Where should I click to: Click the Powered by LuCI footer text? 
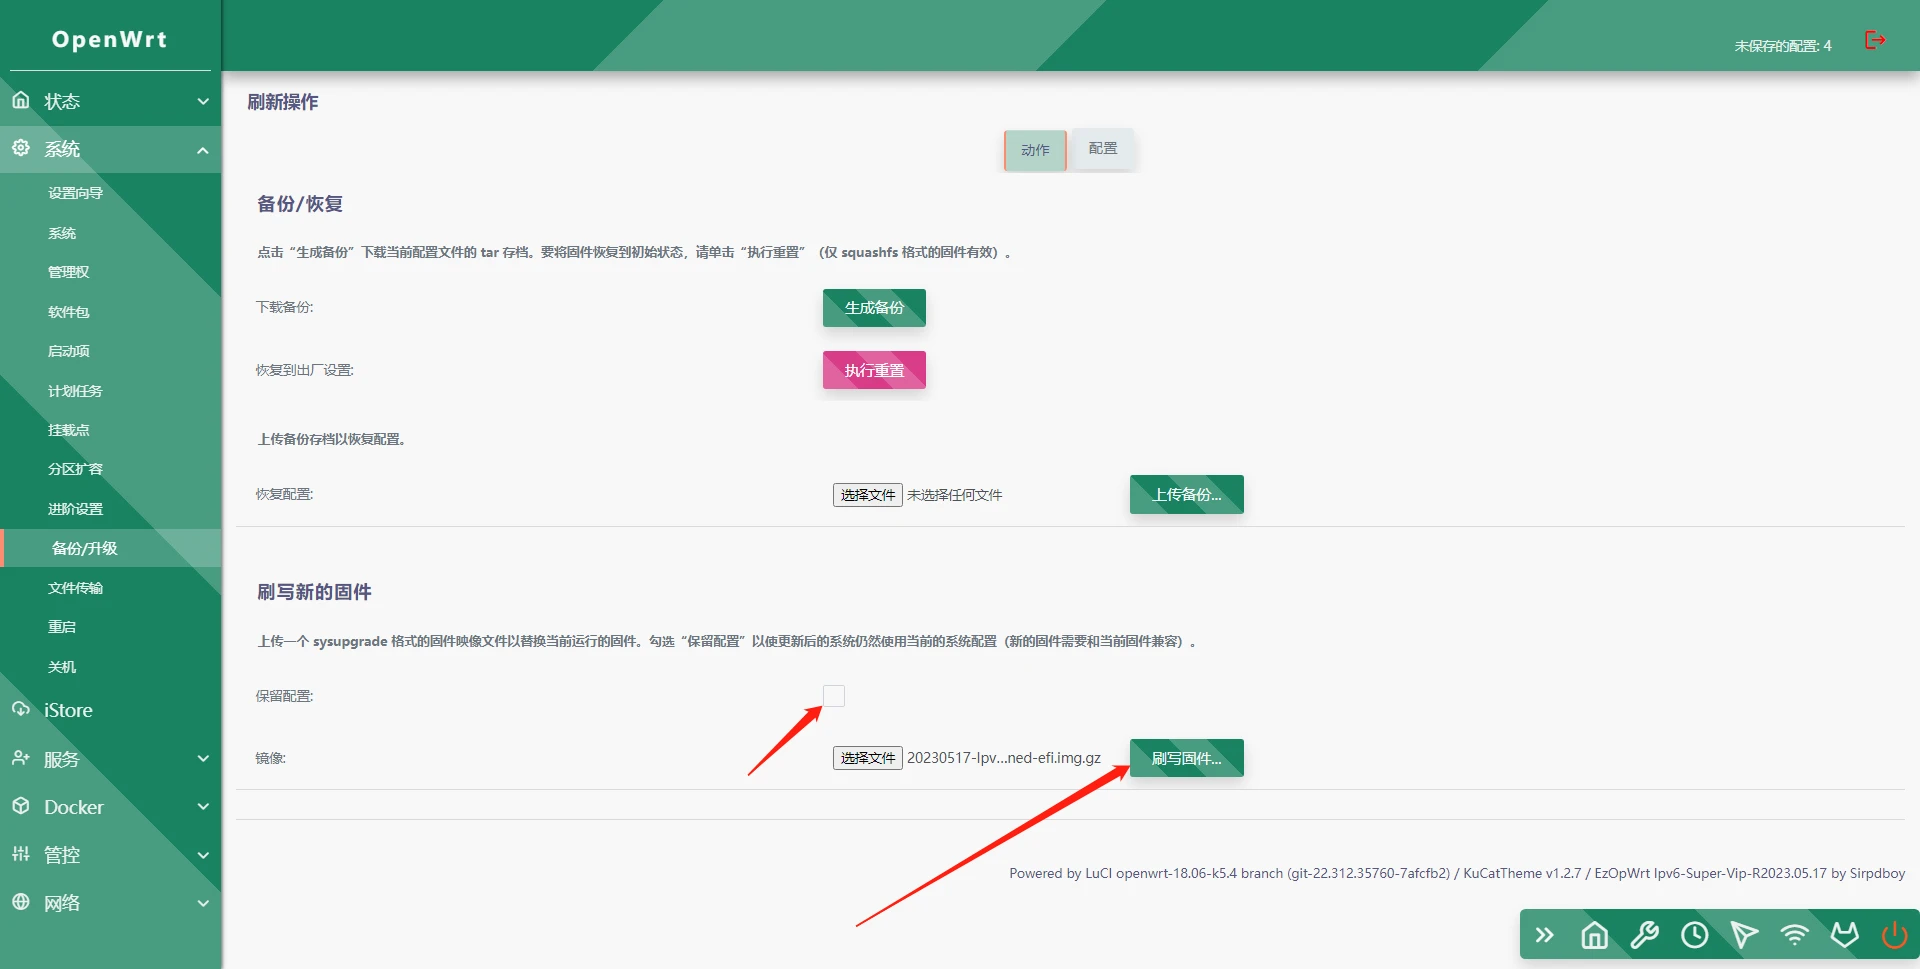tap(1457, 873)
